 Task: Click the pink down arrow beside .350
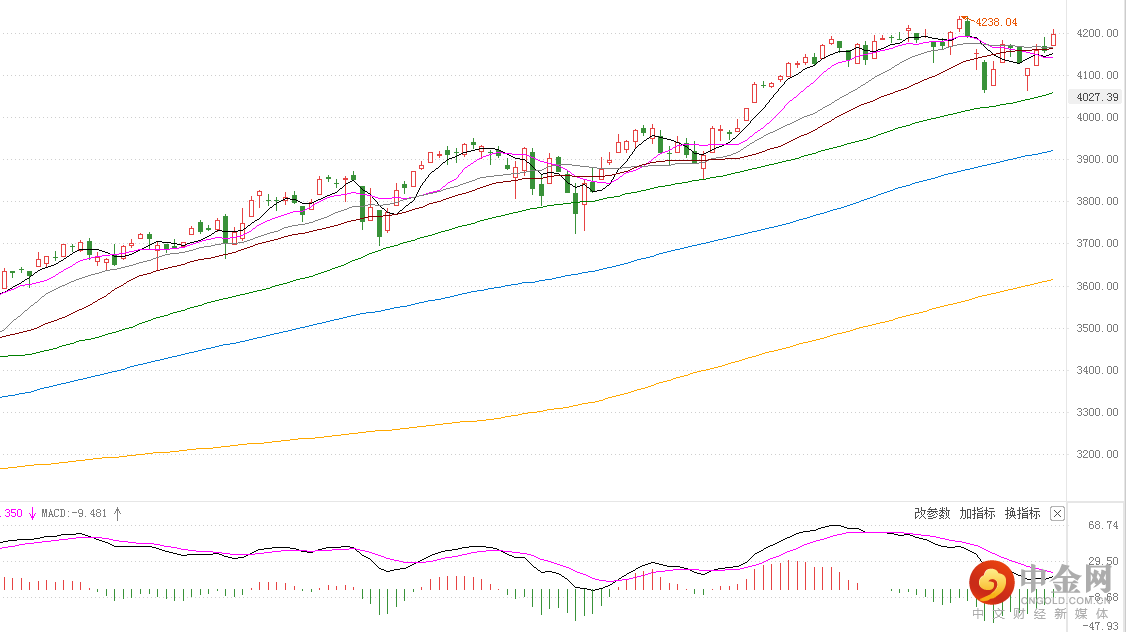(32, 513)
